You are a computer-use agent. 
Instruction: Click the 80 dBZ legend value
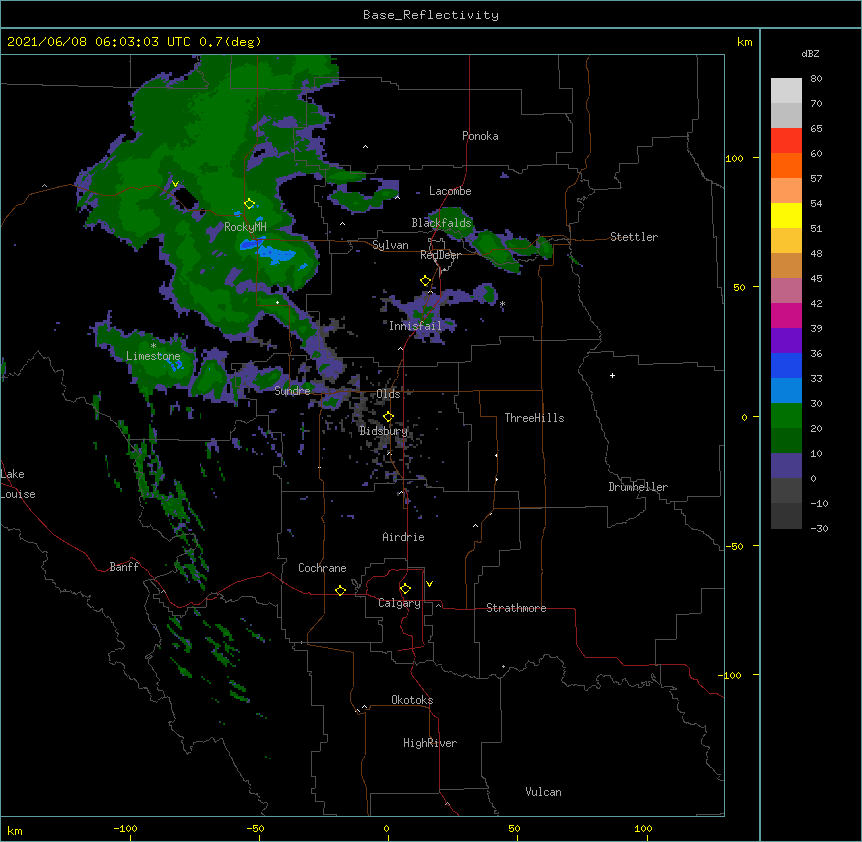pyautogui.click(x=816, y=79)
